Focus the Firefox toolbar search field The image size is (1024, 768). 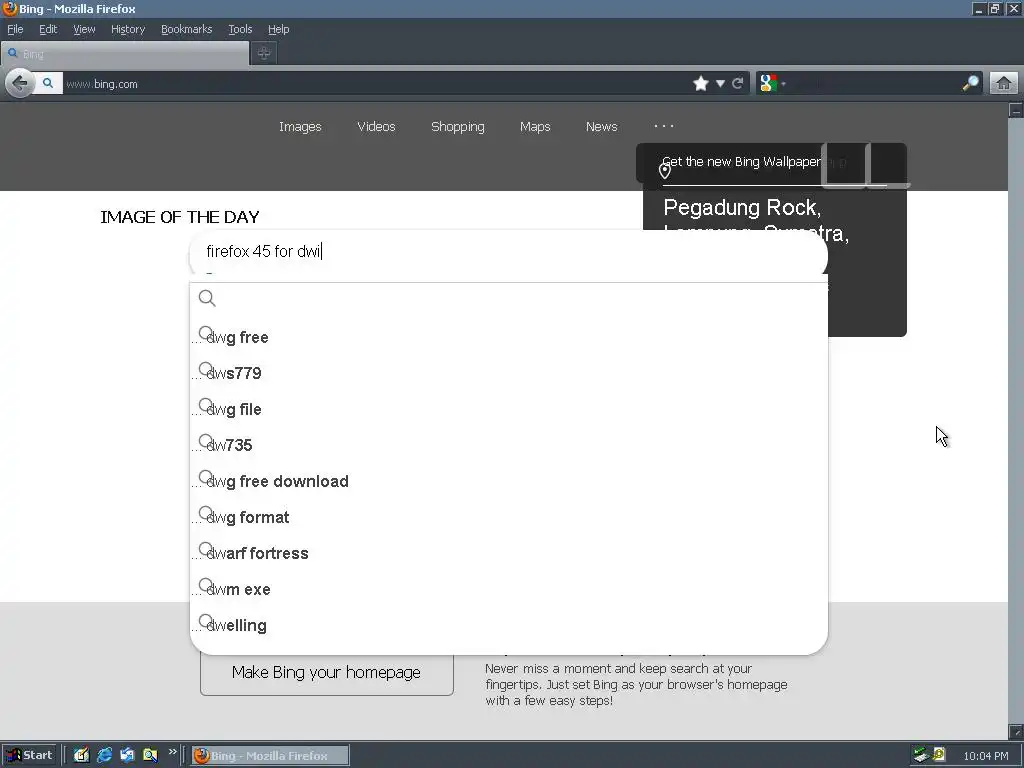coord(874,84)
